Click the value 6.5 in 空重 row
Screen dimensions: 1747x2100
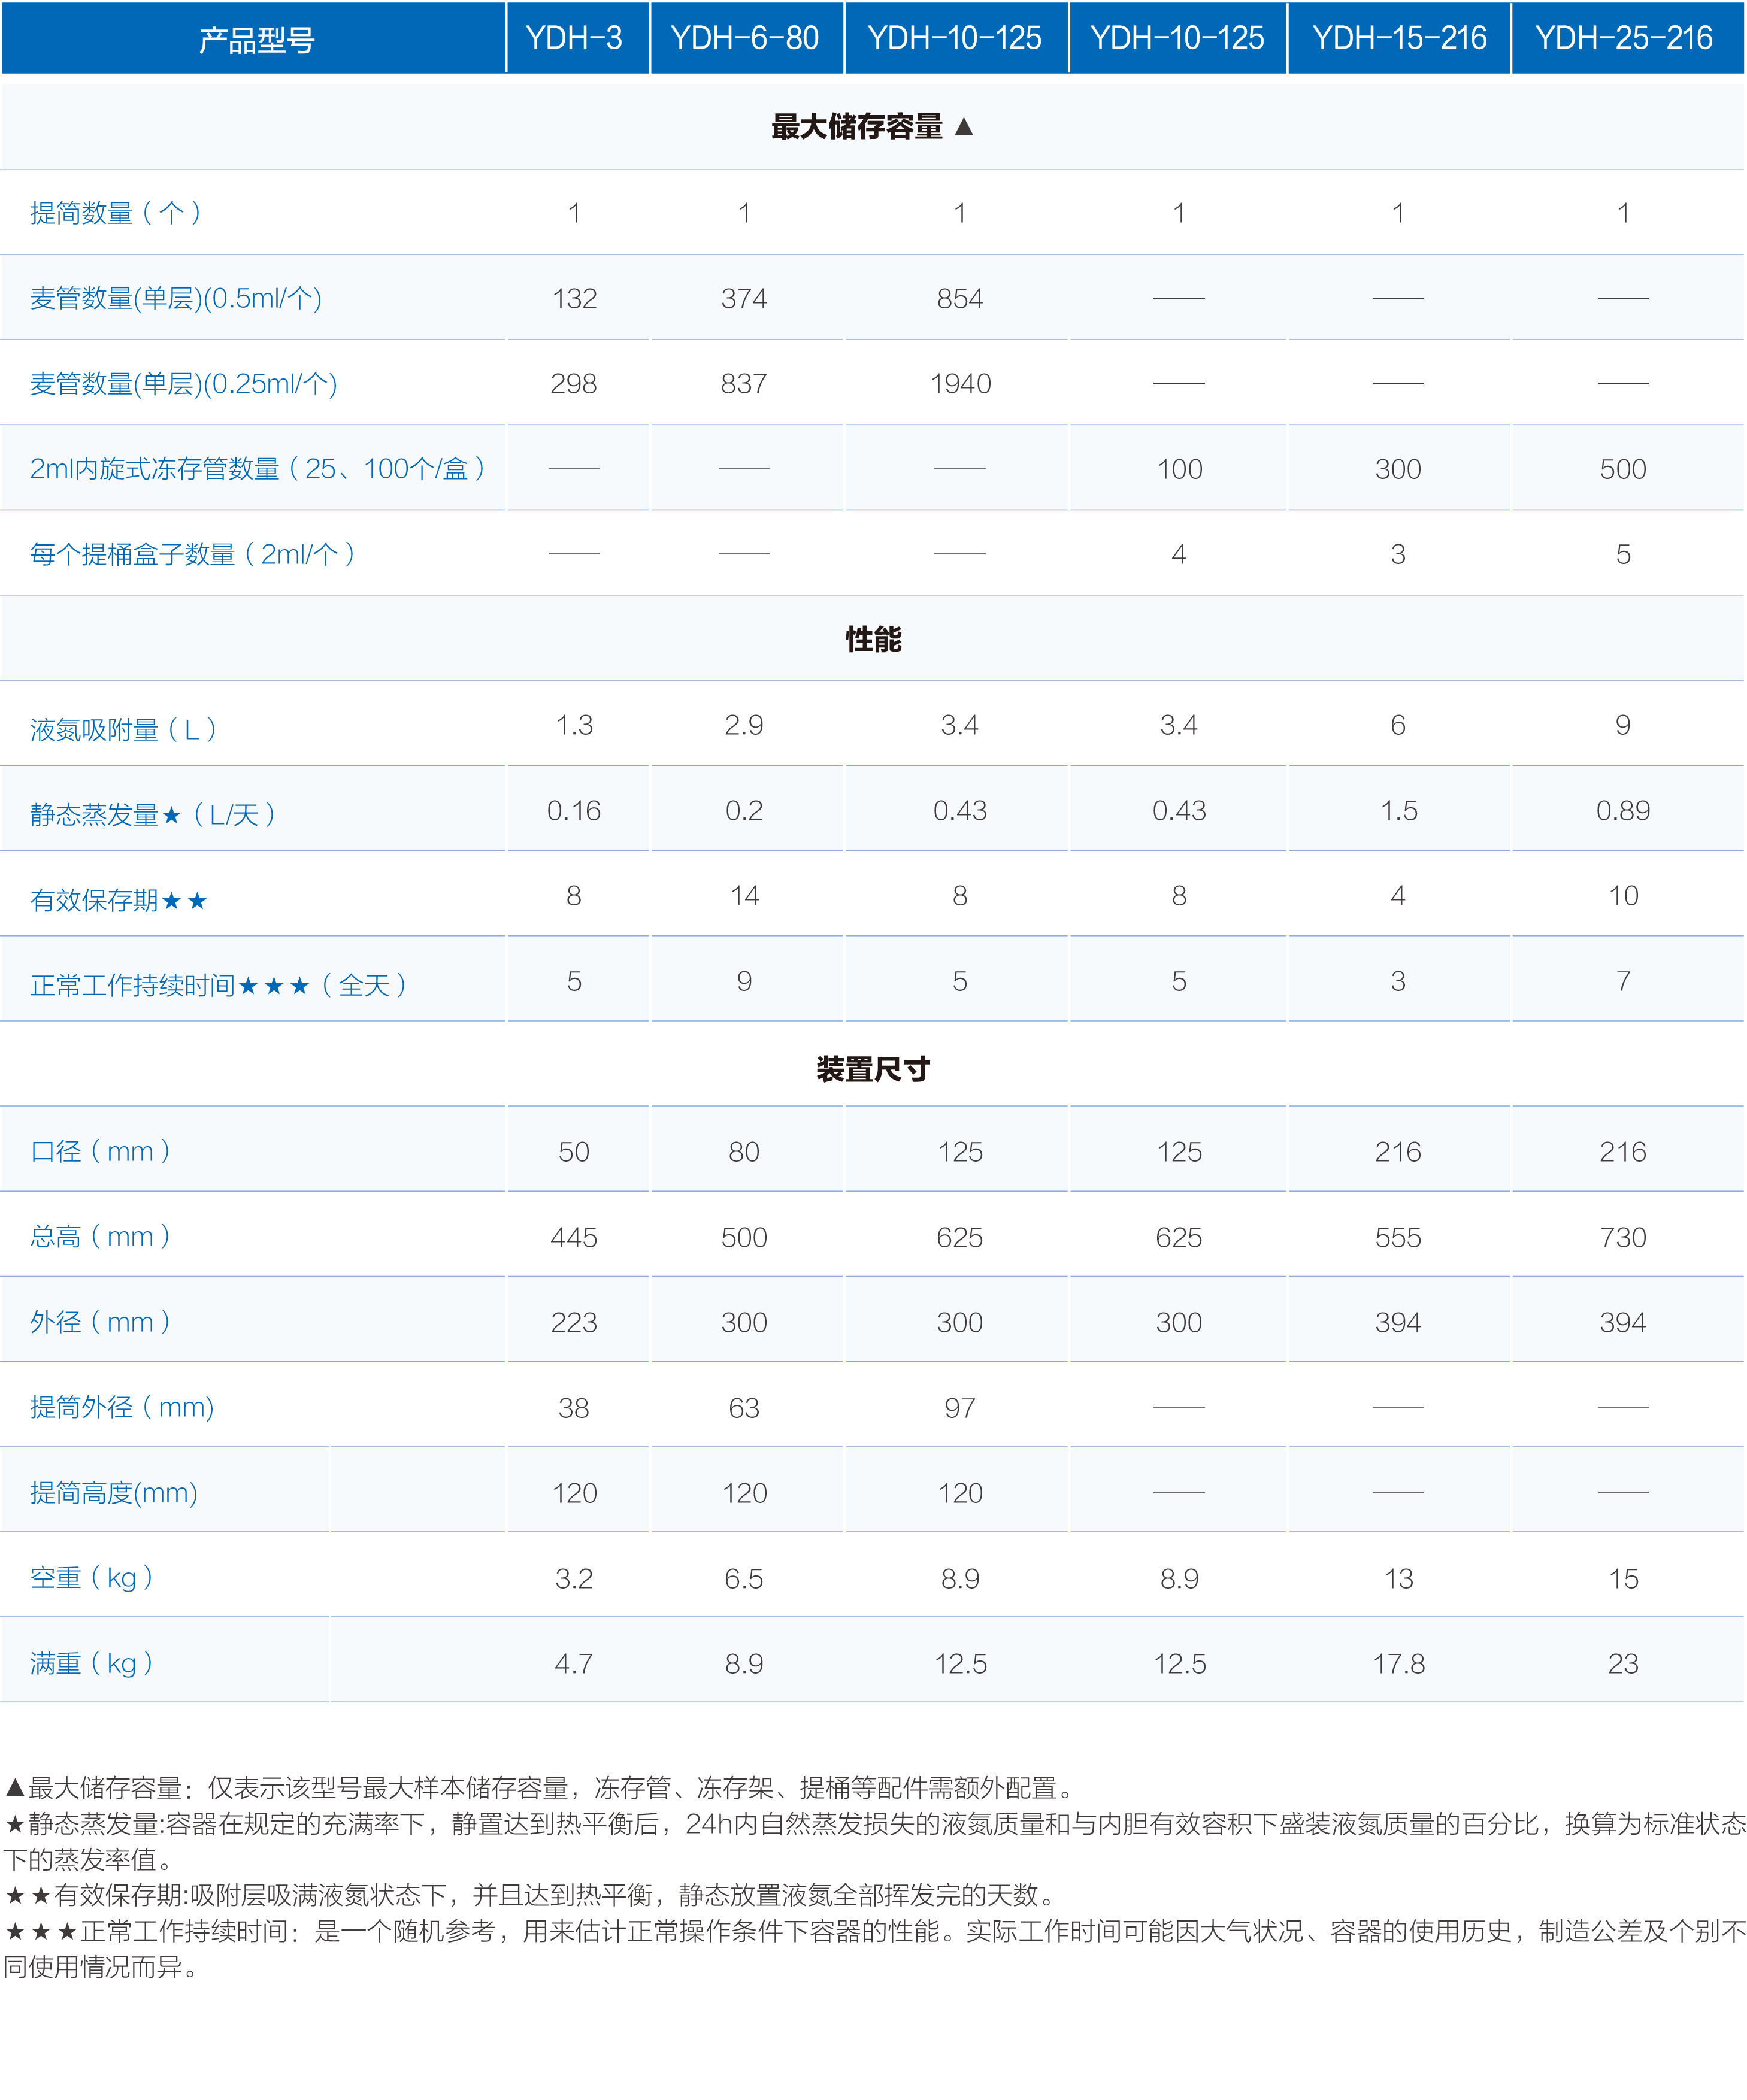click(744, 1579)
